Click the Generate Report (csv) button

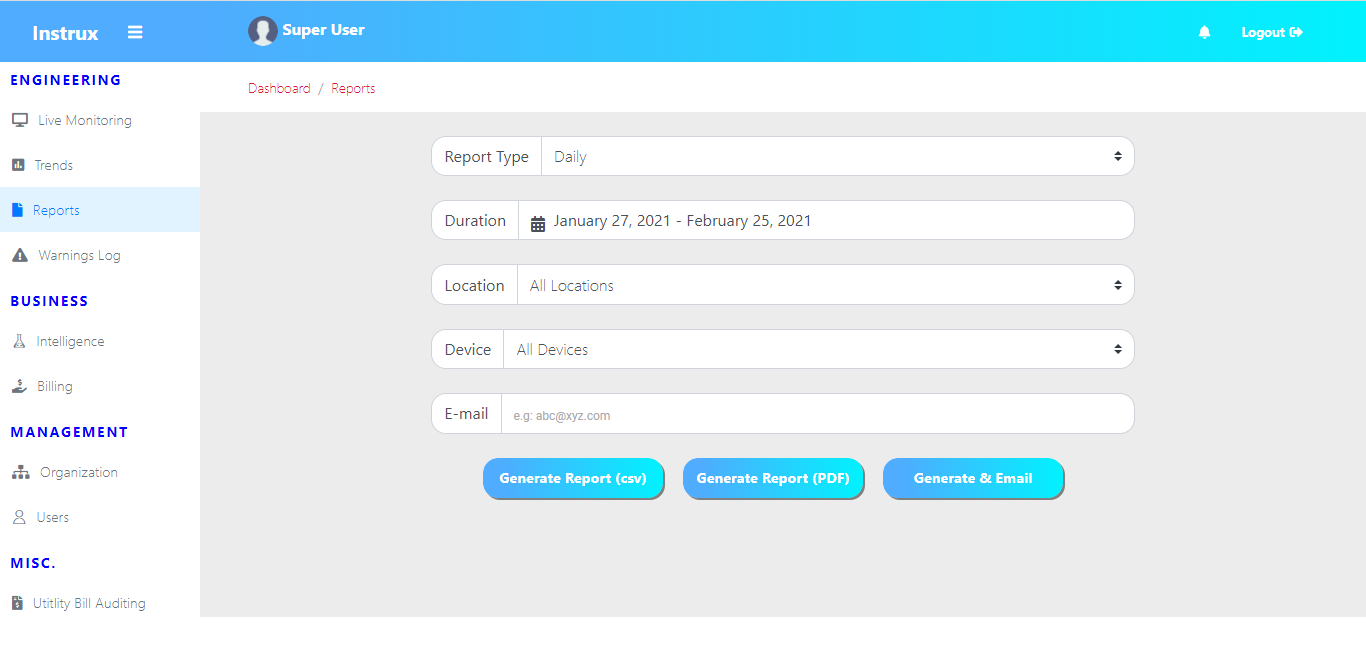[x=573, y=478]
